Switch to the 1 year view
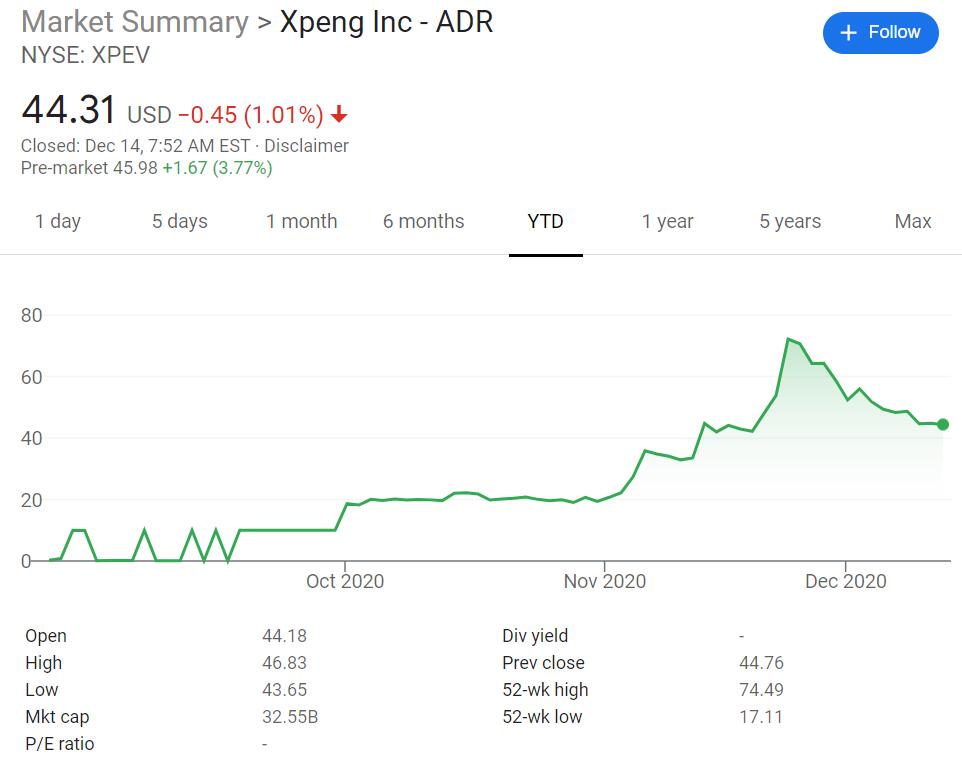Viewport: 962px width, 760px height. pos(667,221)
